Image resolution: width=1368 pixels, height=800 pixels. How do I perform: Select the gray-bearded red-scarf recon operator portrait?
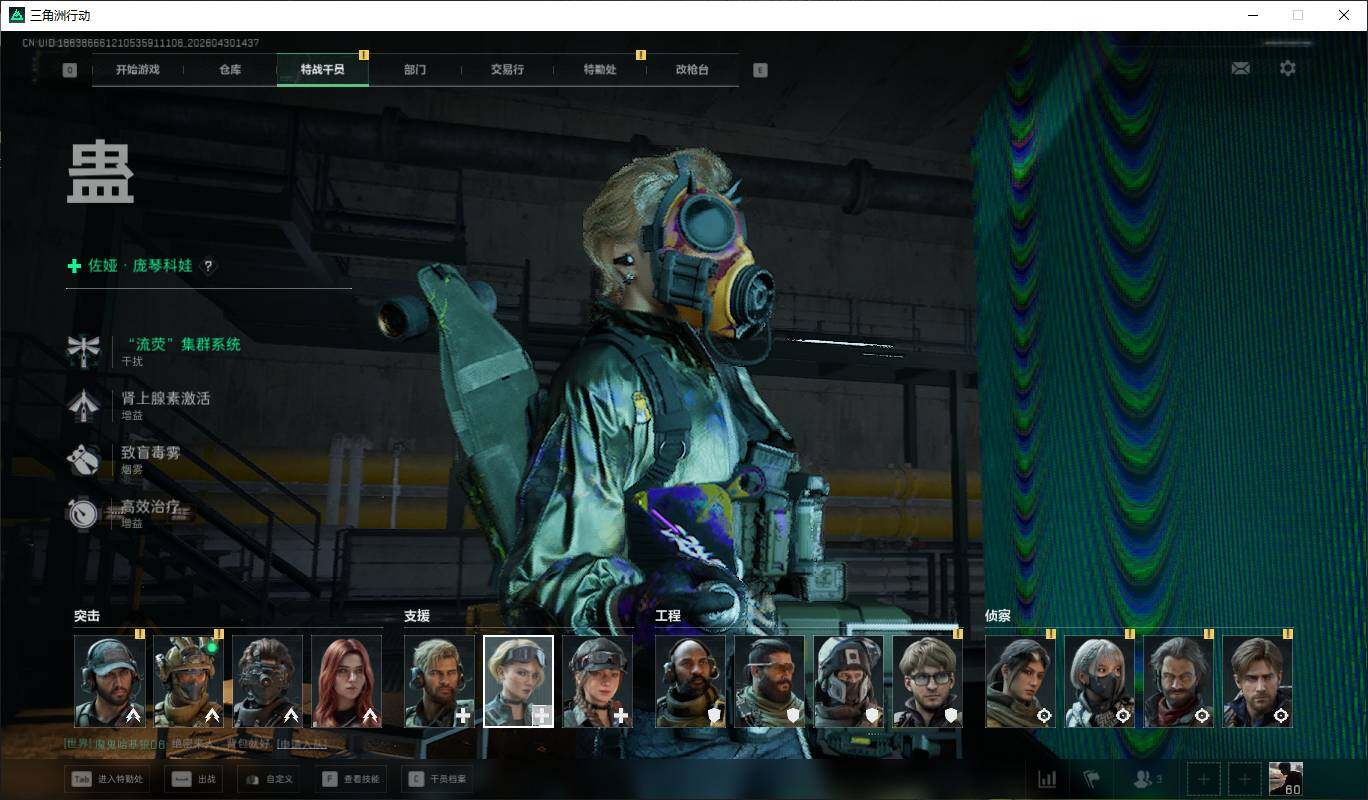pos(1179,681)
